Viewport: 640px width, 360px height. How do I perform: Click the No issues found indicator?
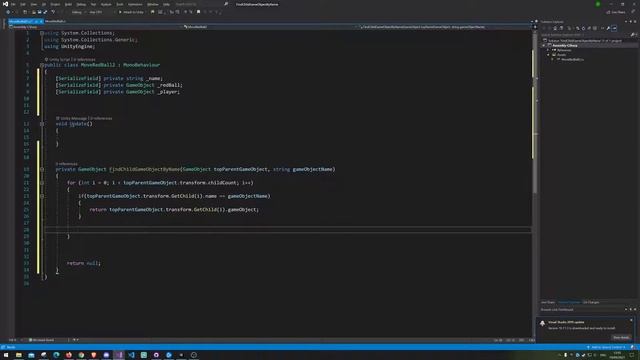pyautogui.click(x=42, y=340)
